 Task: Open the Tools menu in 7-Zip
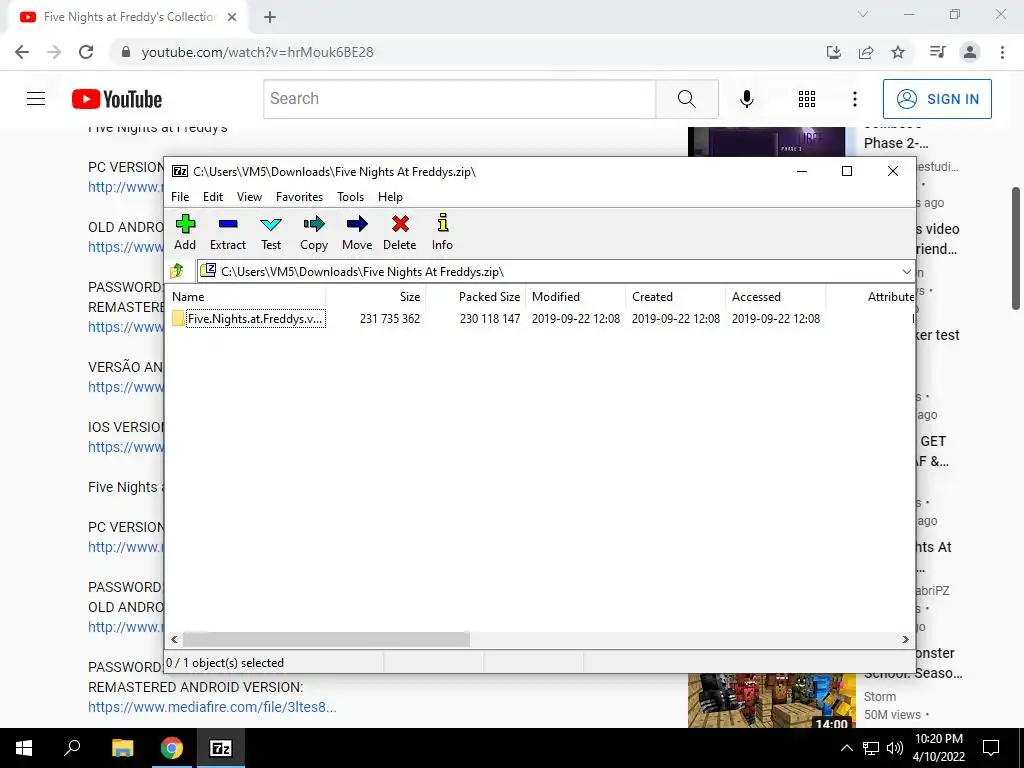click(x=350, y=197)
